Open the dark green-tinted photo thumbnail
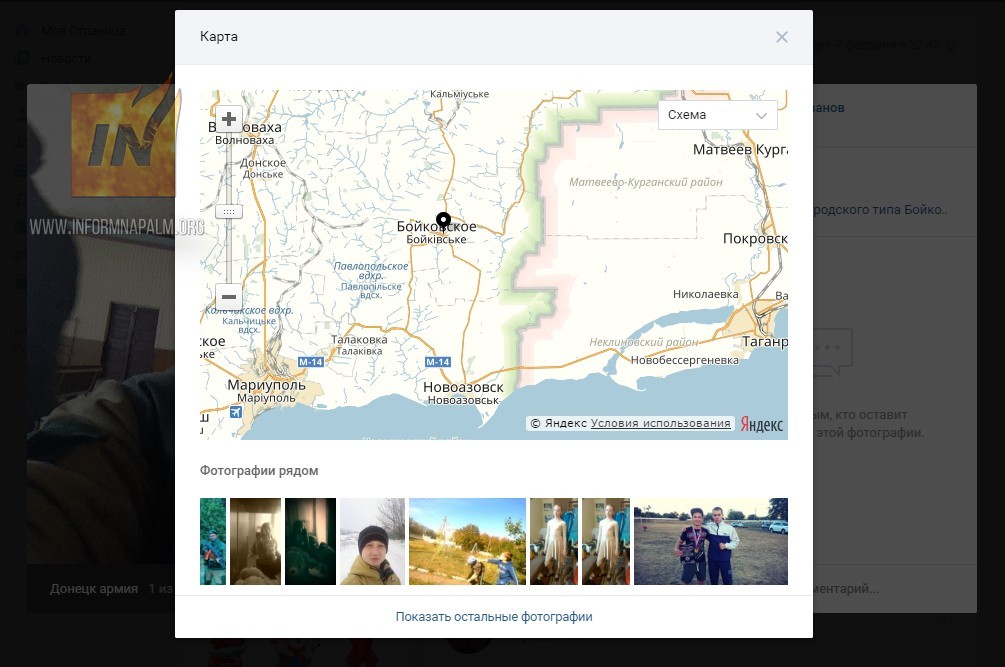The width and height of the screenshot is (1005, 667). [310, 541]
